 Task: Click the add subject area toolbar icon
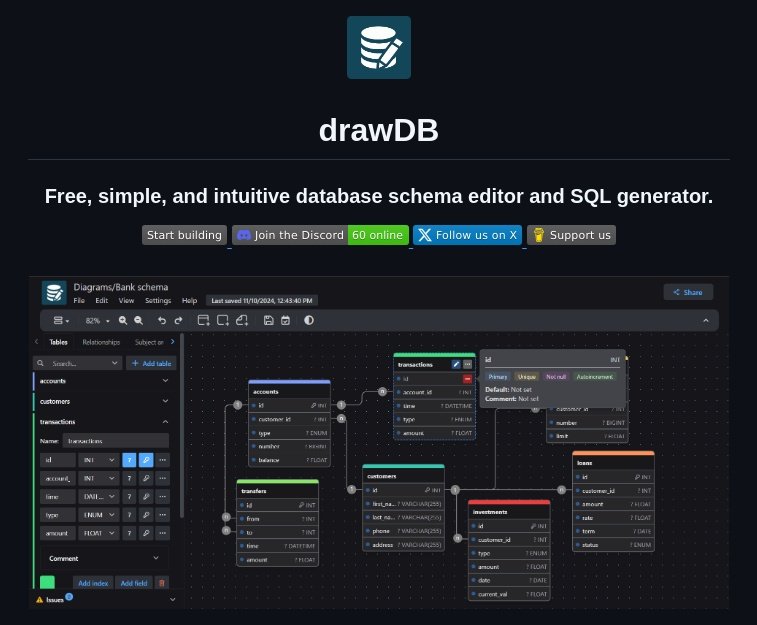223,320
